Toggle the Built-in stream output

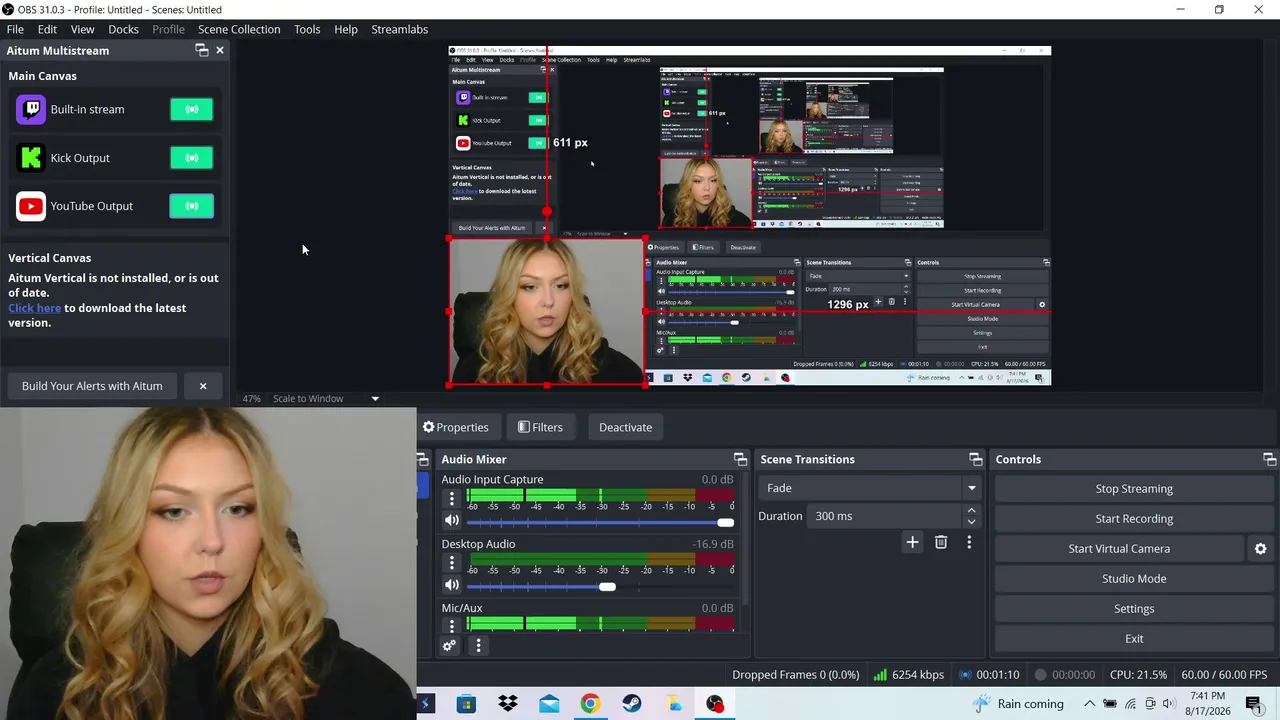coord(192,109)
